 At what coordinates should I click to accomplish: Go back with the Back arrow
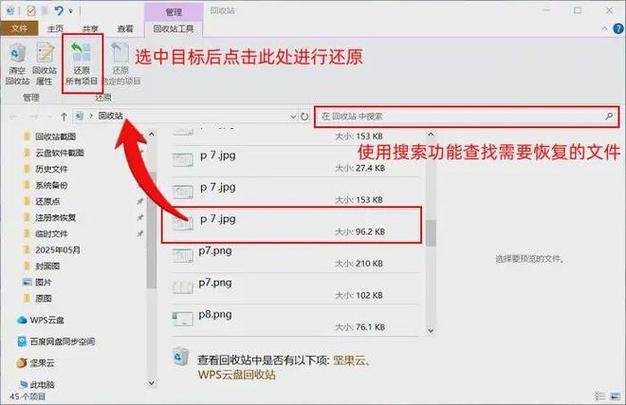13,117
